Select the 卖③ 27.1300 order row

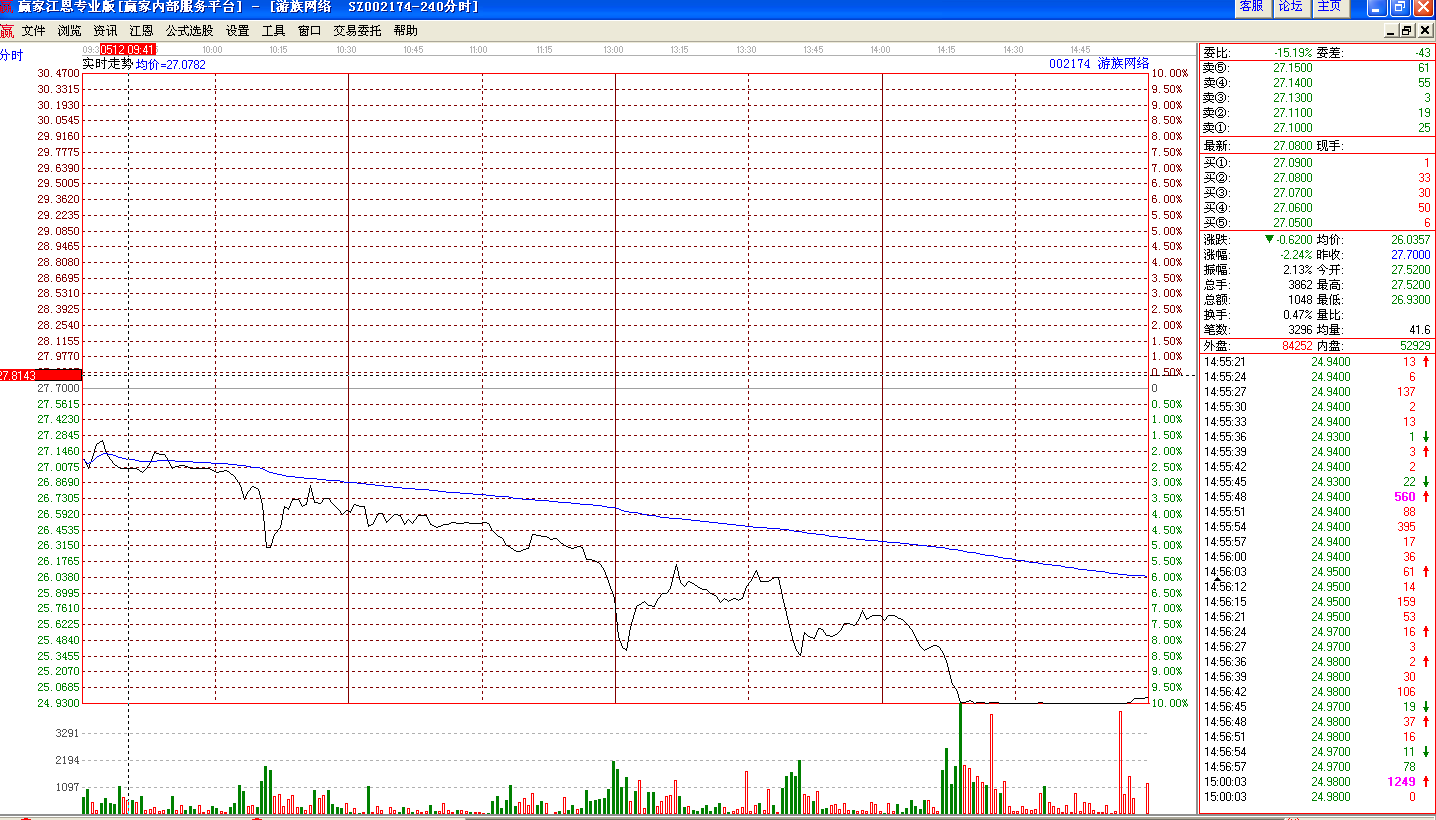(x=1317, y=98)
